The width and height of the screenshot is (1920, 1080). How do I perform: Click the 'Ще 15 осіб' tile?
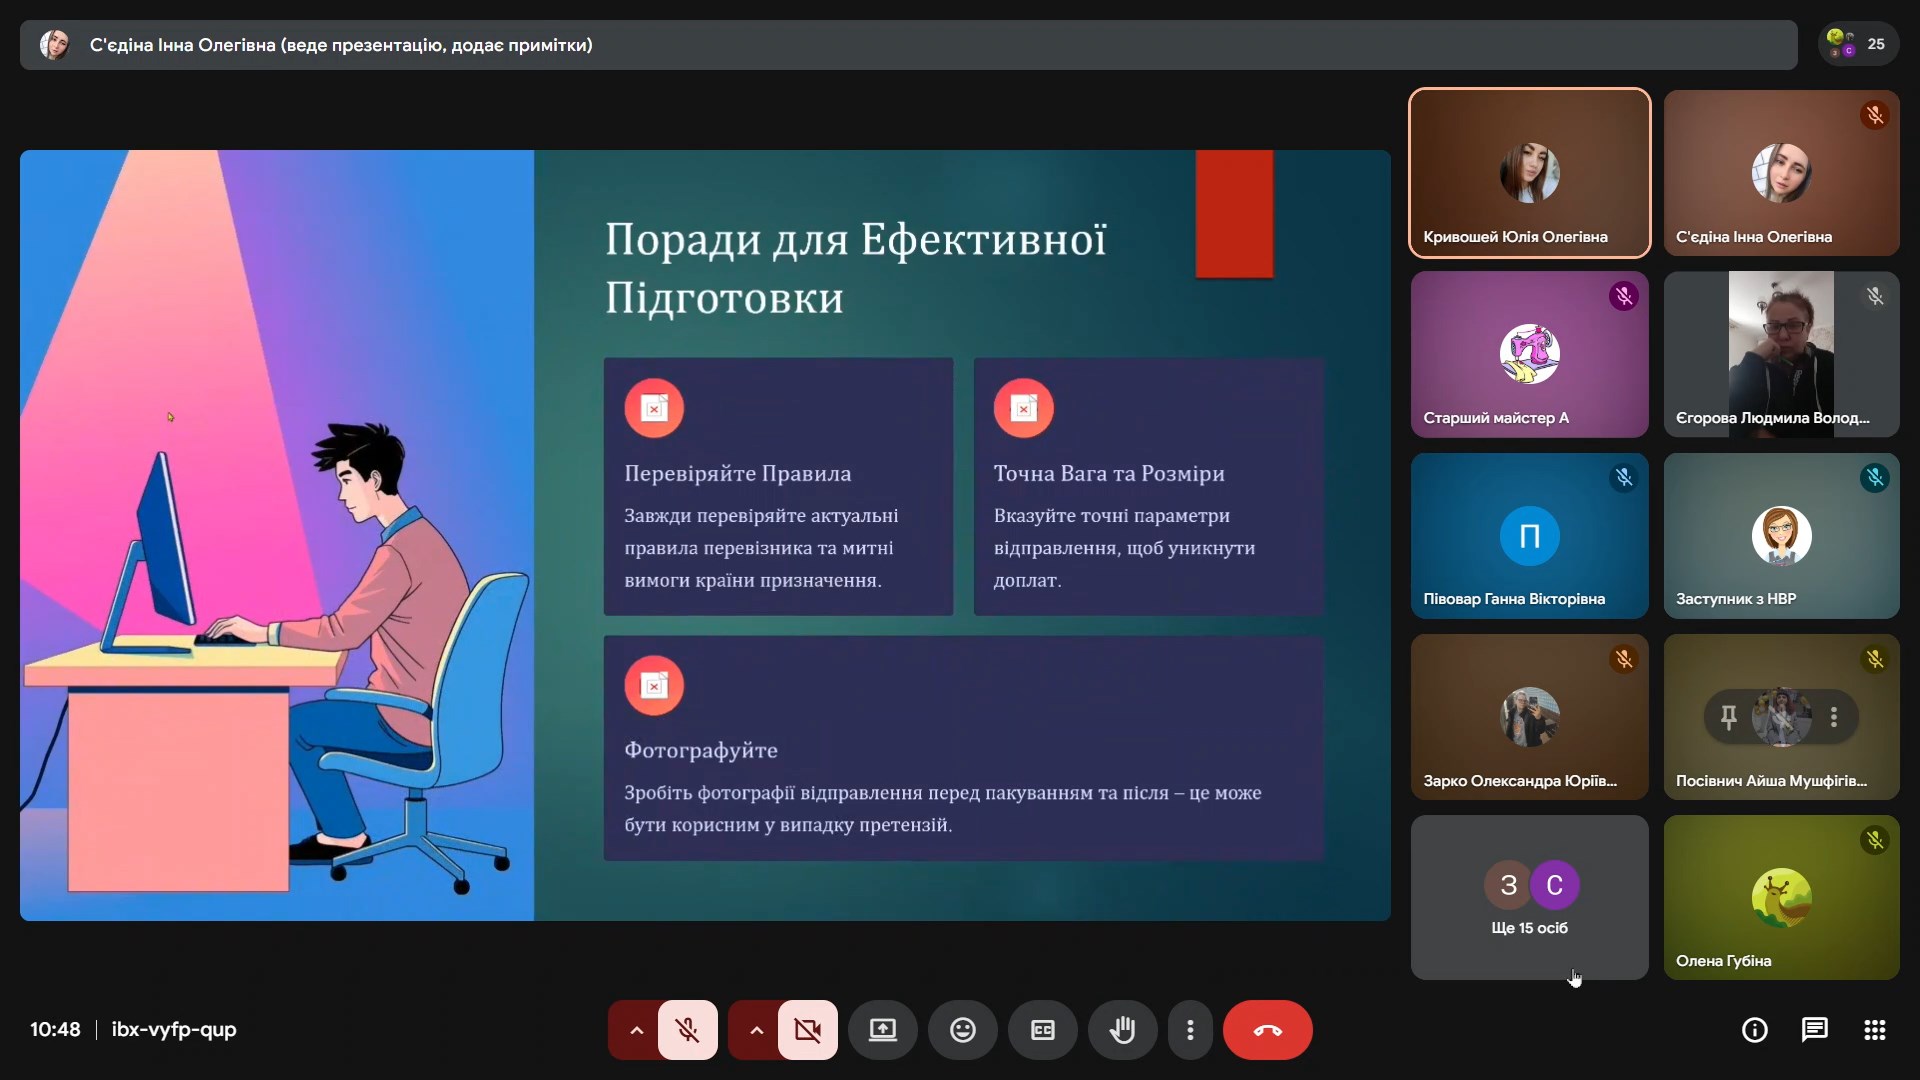click(x=1529, y=897)
